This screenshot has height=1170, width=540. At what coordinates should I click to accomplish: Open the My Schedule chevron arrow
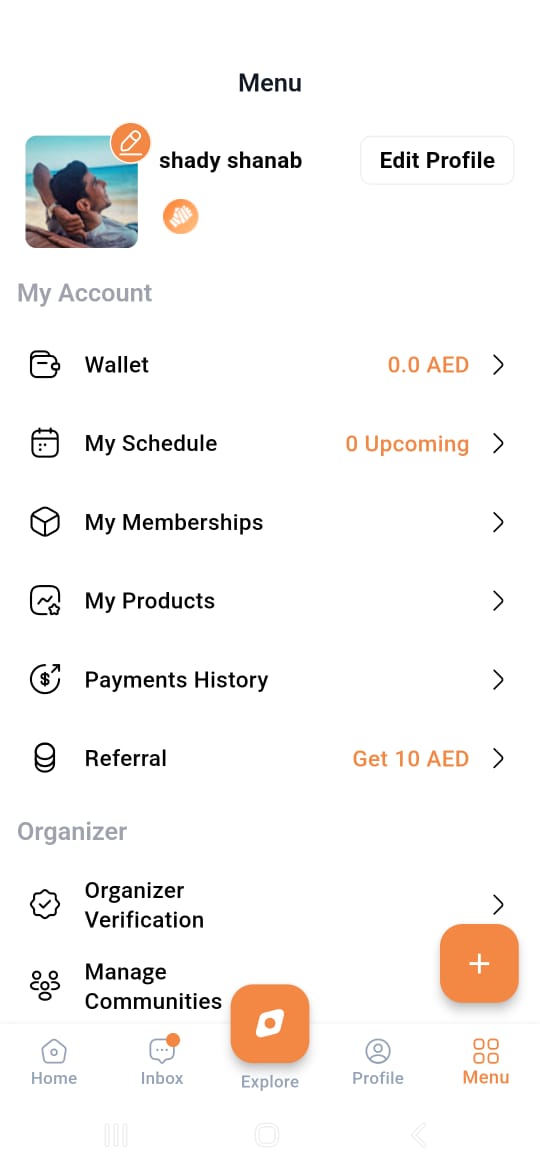point(498,443)
